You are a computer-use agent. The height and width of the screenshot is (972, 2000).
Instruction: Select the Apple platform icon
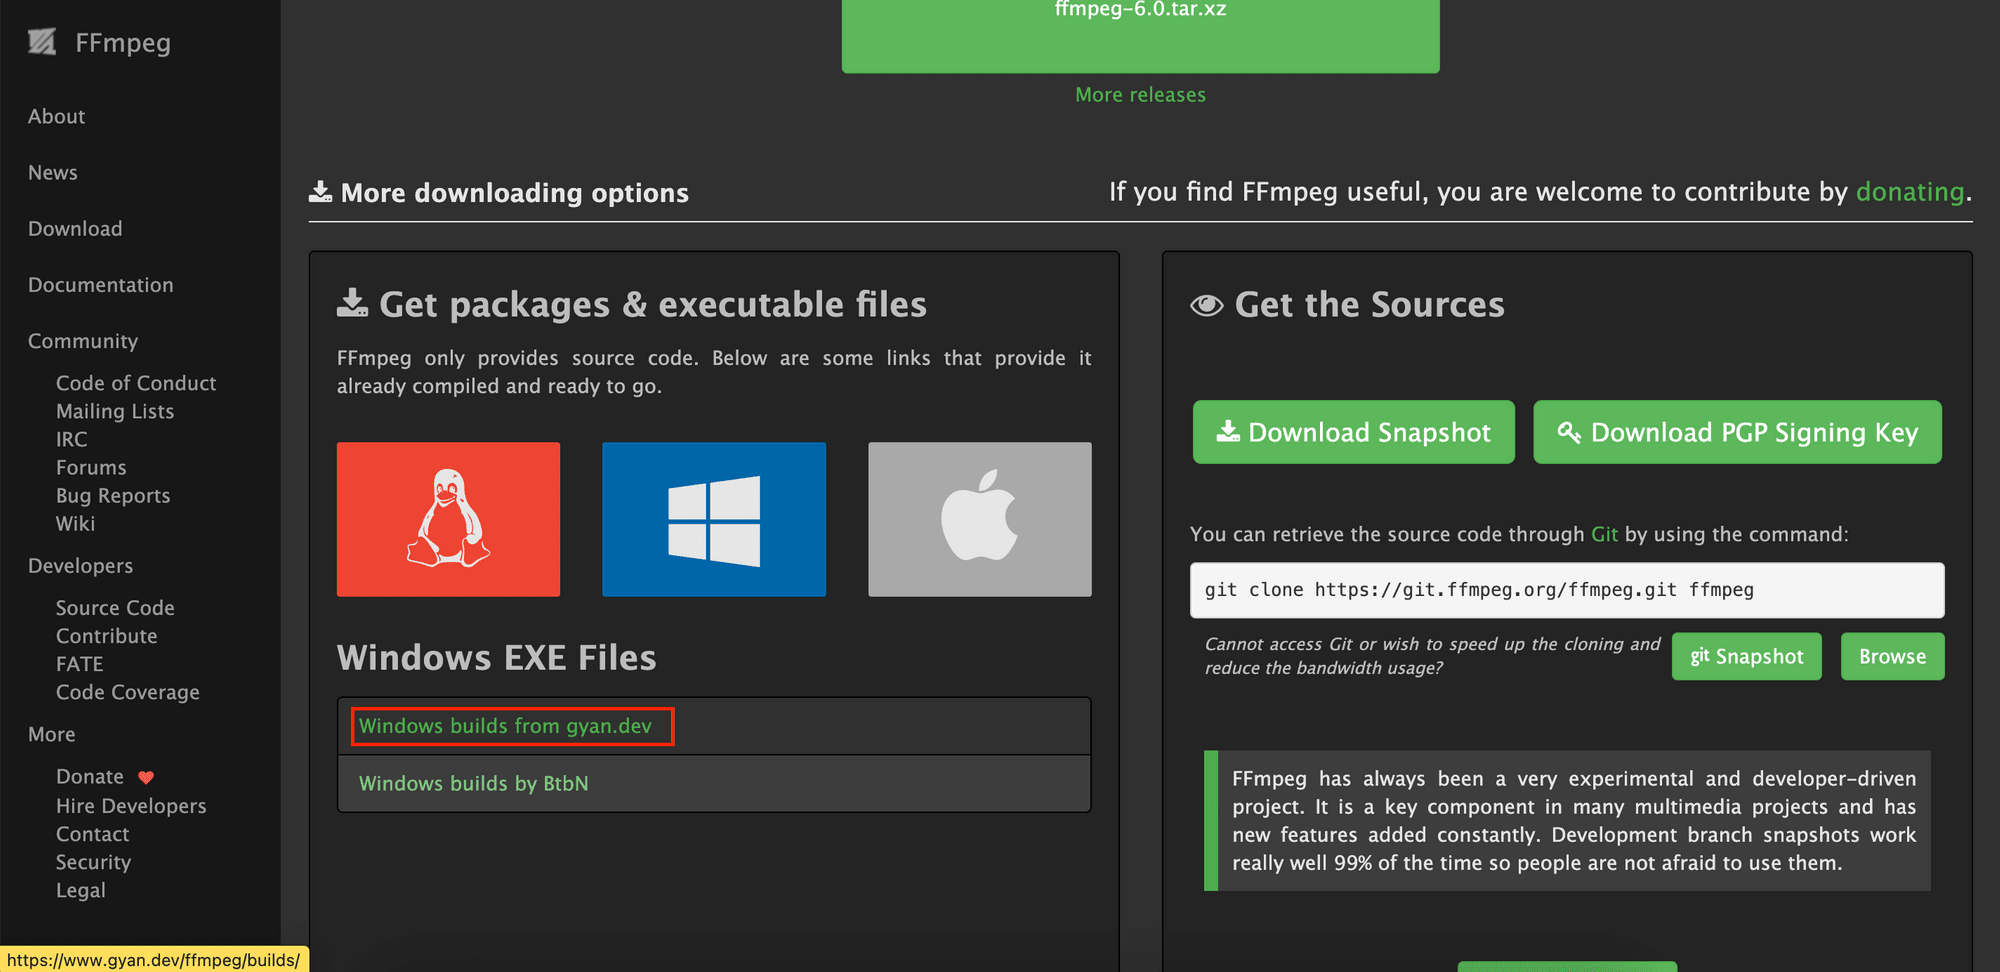[x=979, y=519]
